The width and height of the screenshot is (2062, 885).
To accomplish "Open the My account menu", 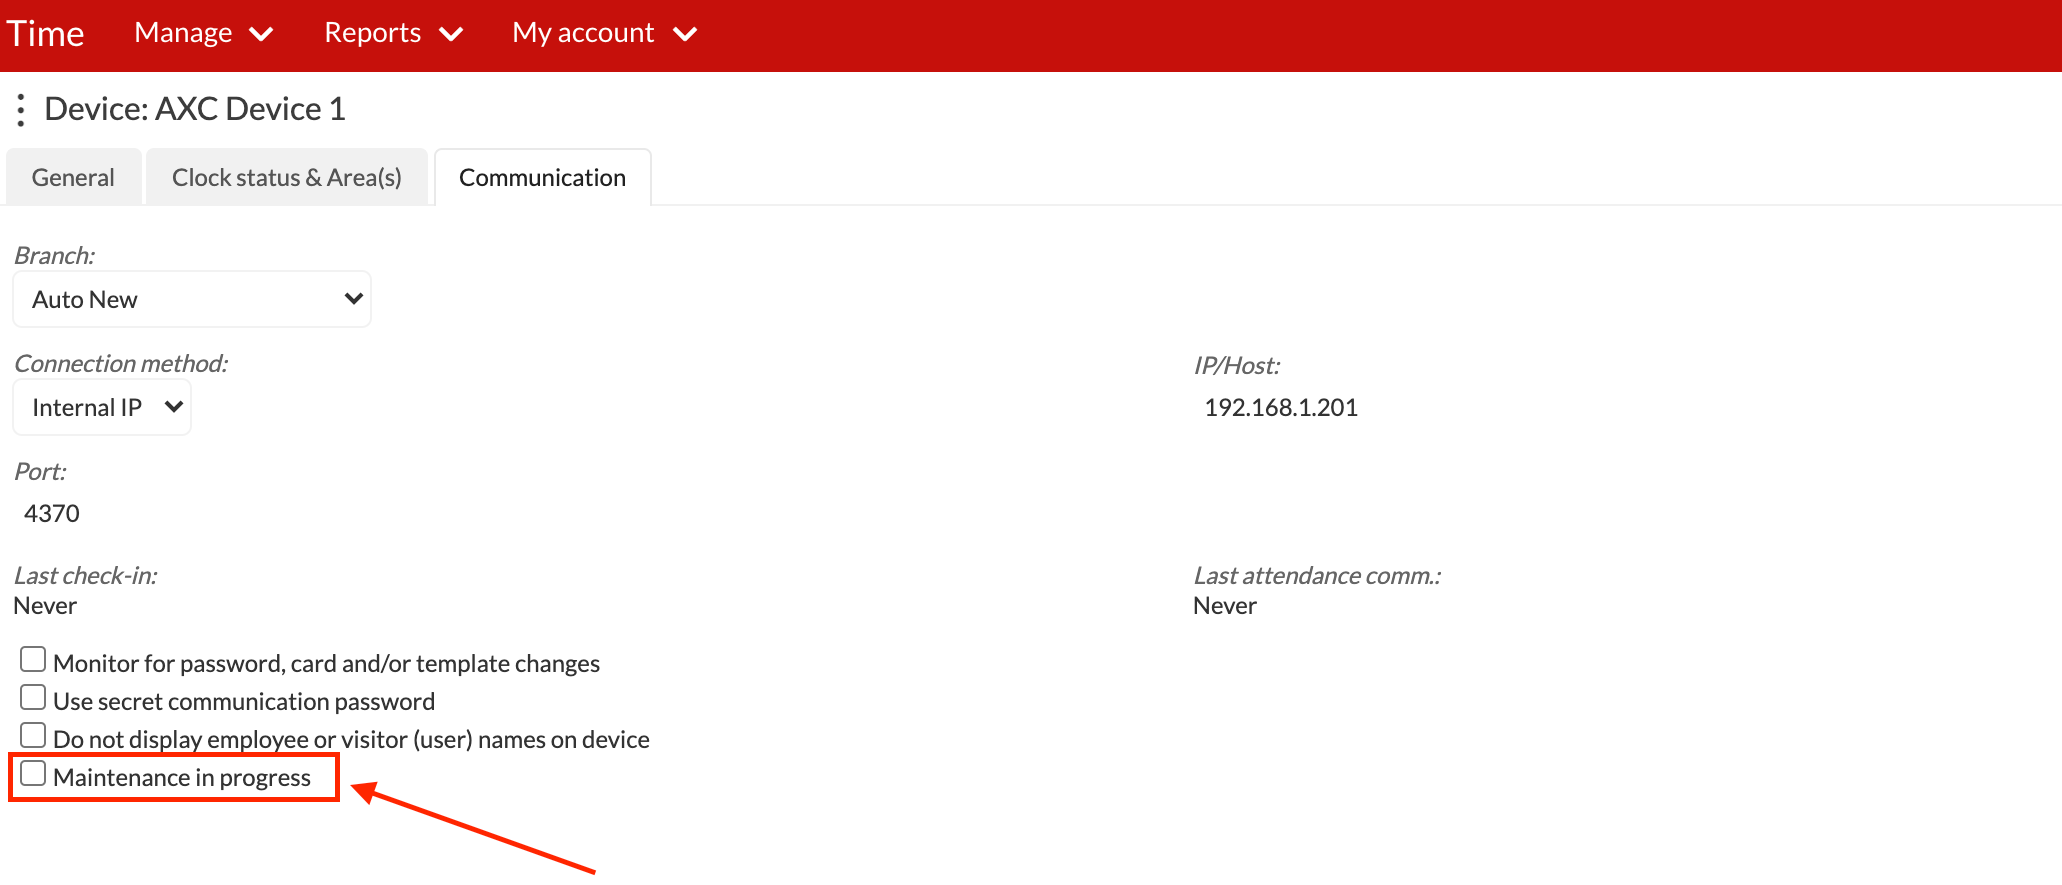I will pyautogui.click(x=605, y=33).
